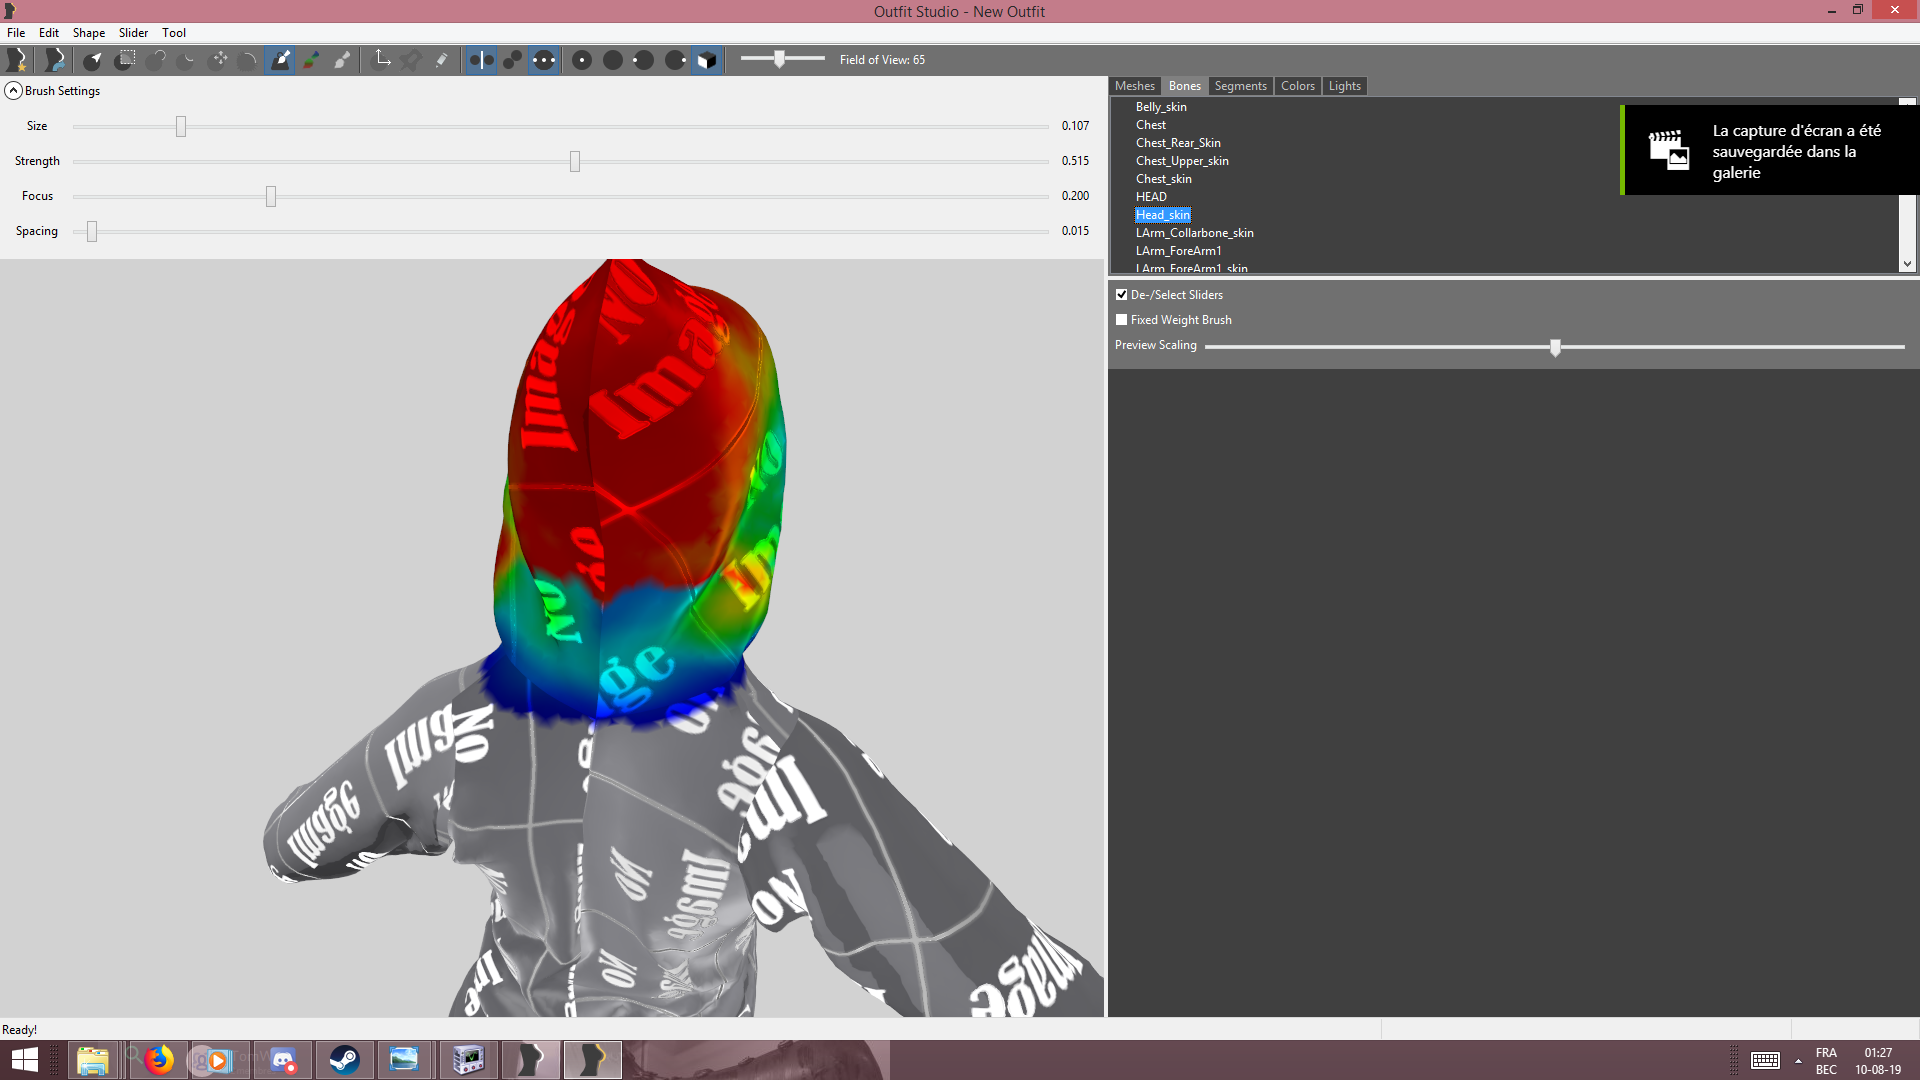Screen dimensions: 1920x1080
Task: Select the Mask brush tool
Action: pos(124,60)
